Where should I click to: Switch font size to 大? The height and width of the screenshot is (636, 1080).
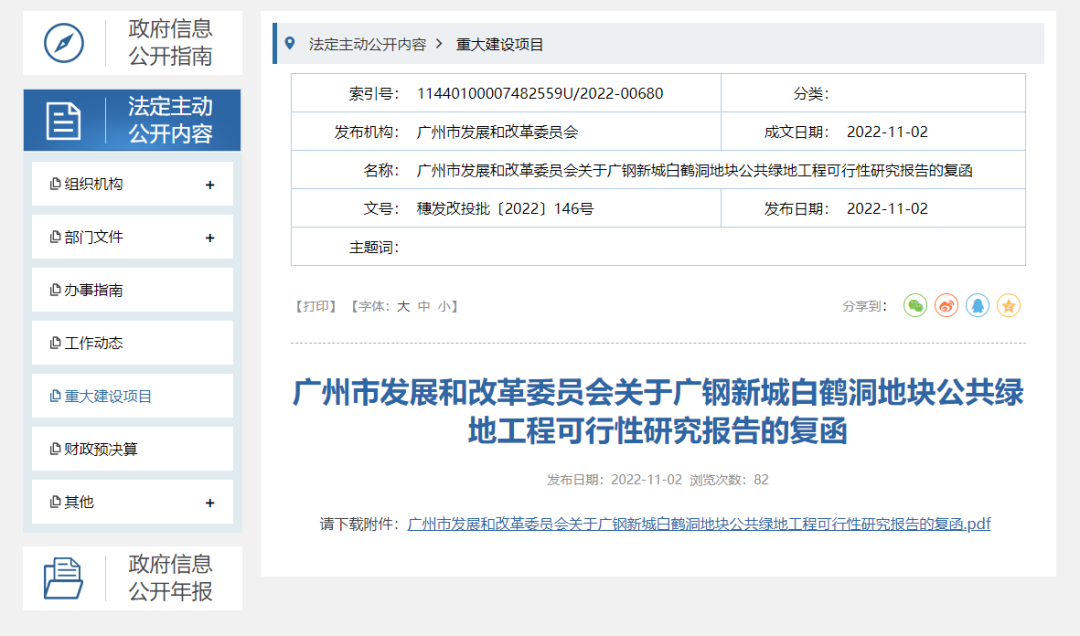coord(403,306)
